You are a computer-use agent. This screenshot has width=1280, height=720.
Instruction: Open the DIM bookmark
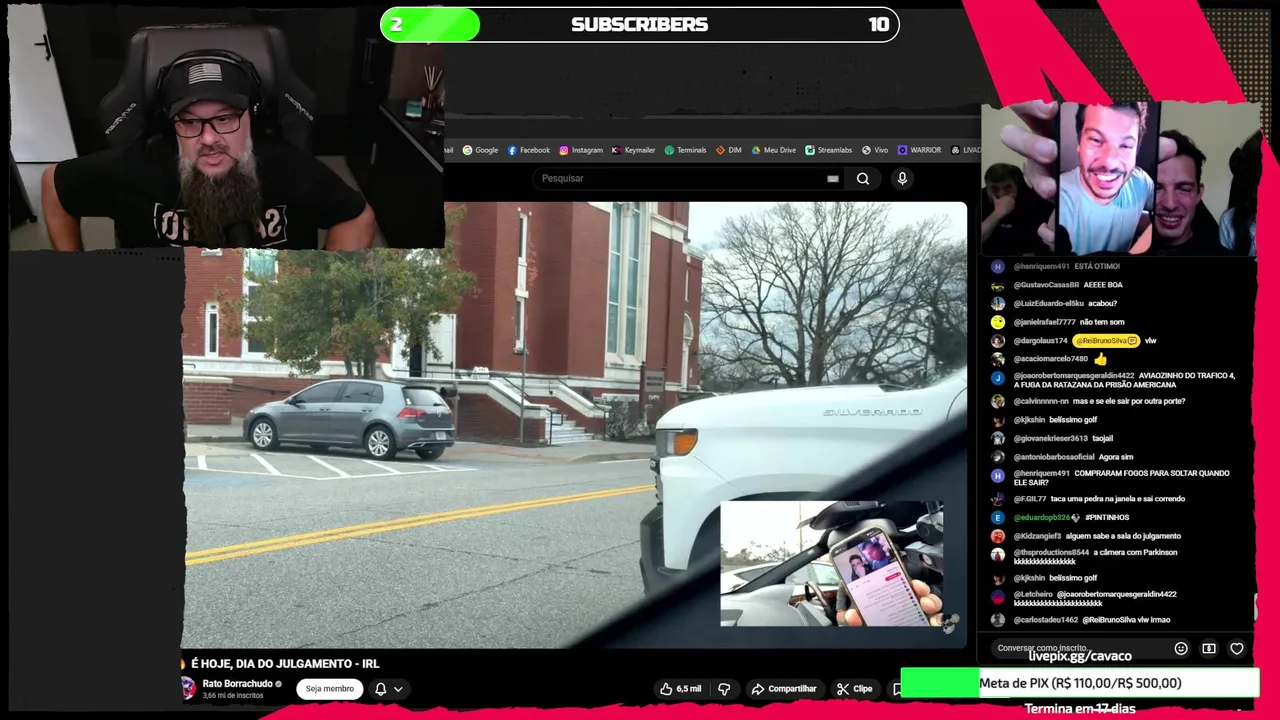click(729, 150)
